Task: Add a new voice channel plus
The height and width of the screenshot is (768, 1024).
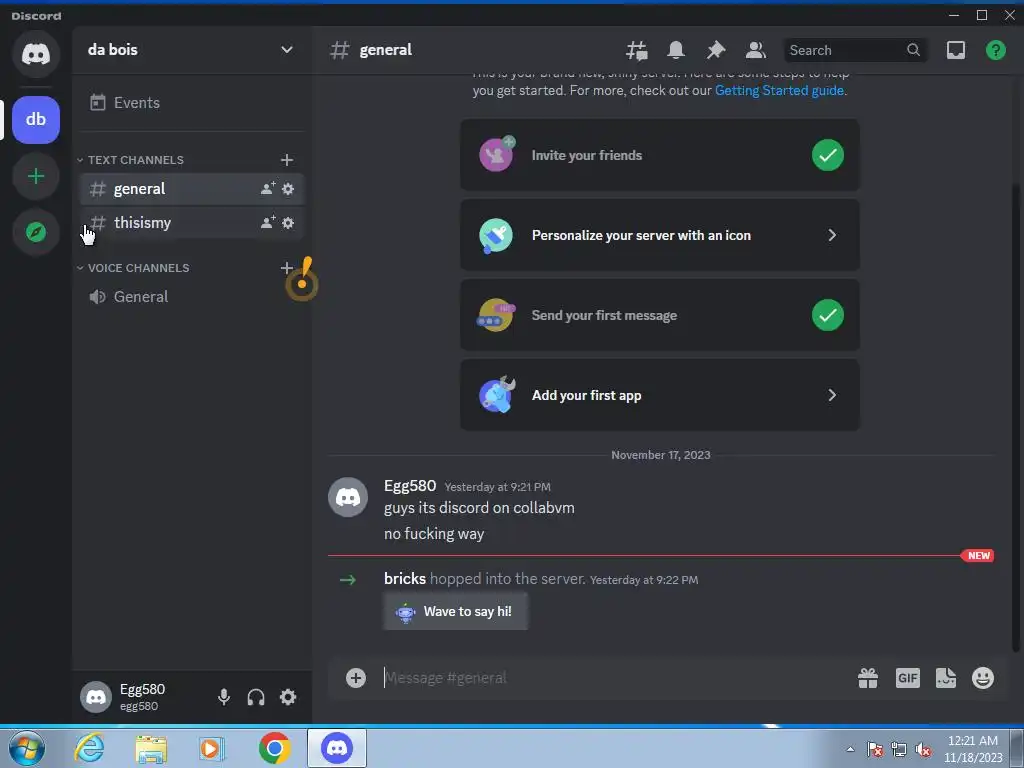Action: 287,268
